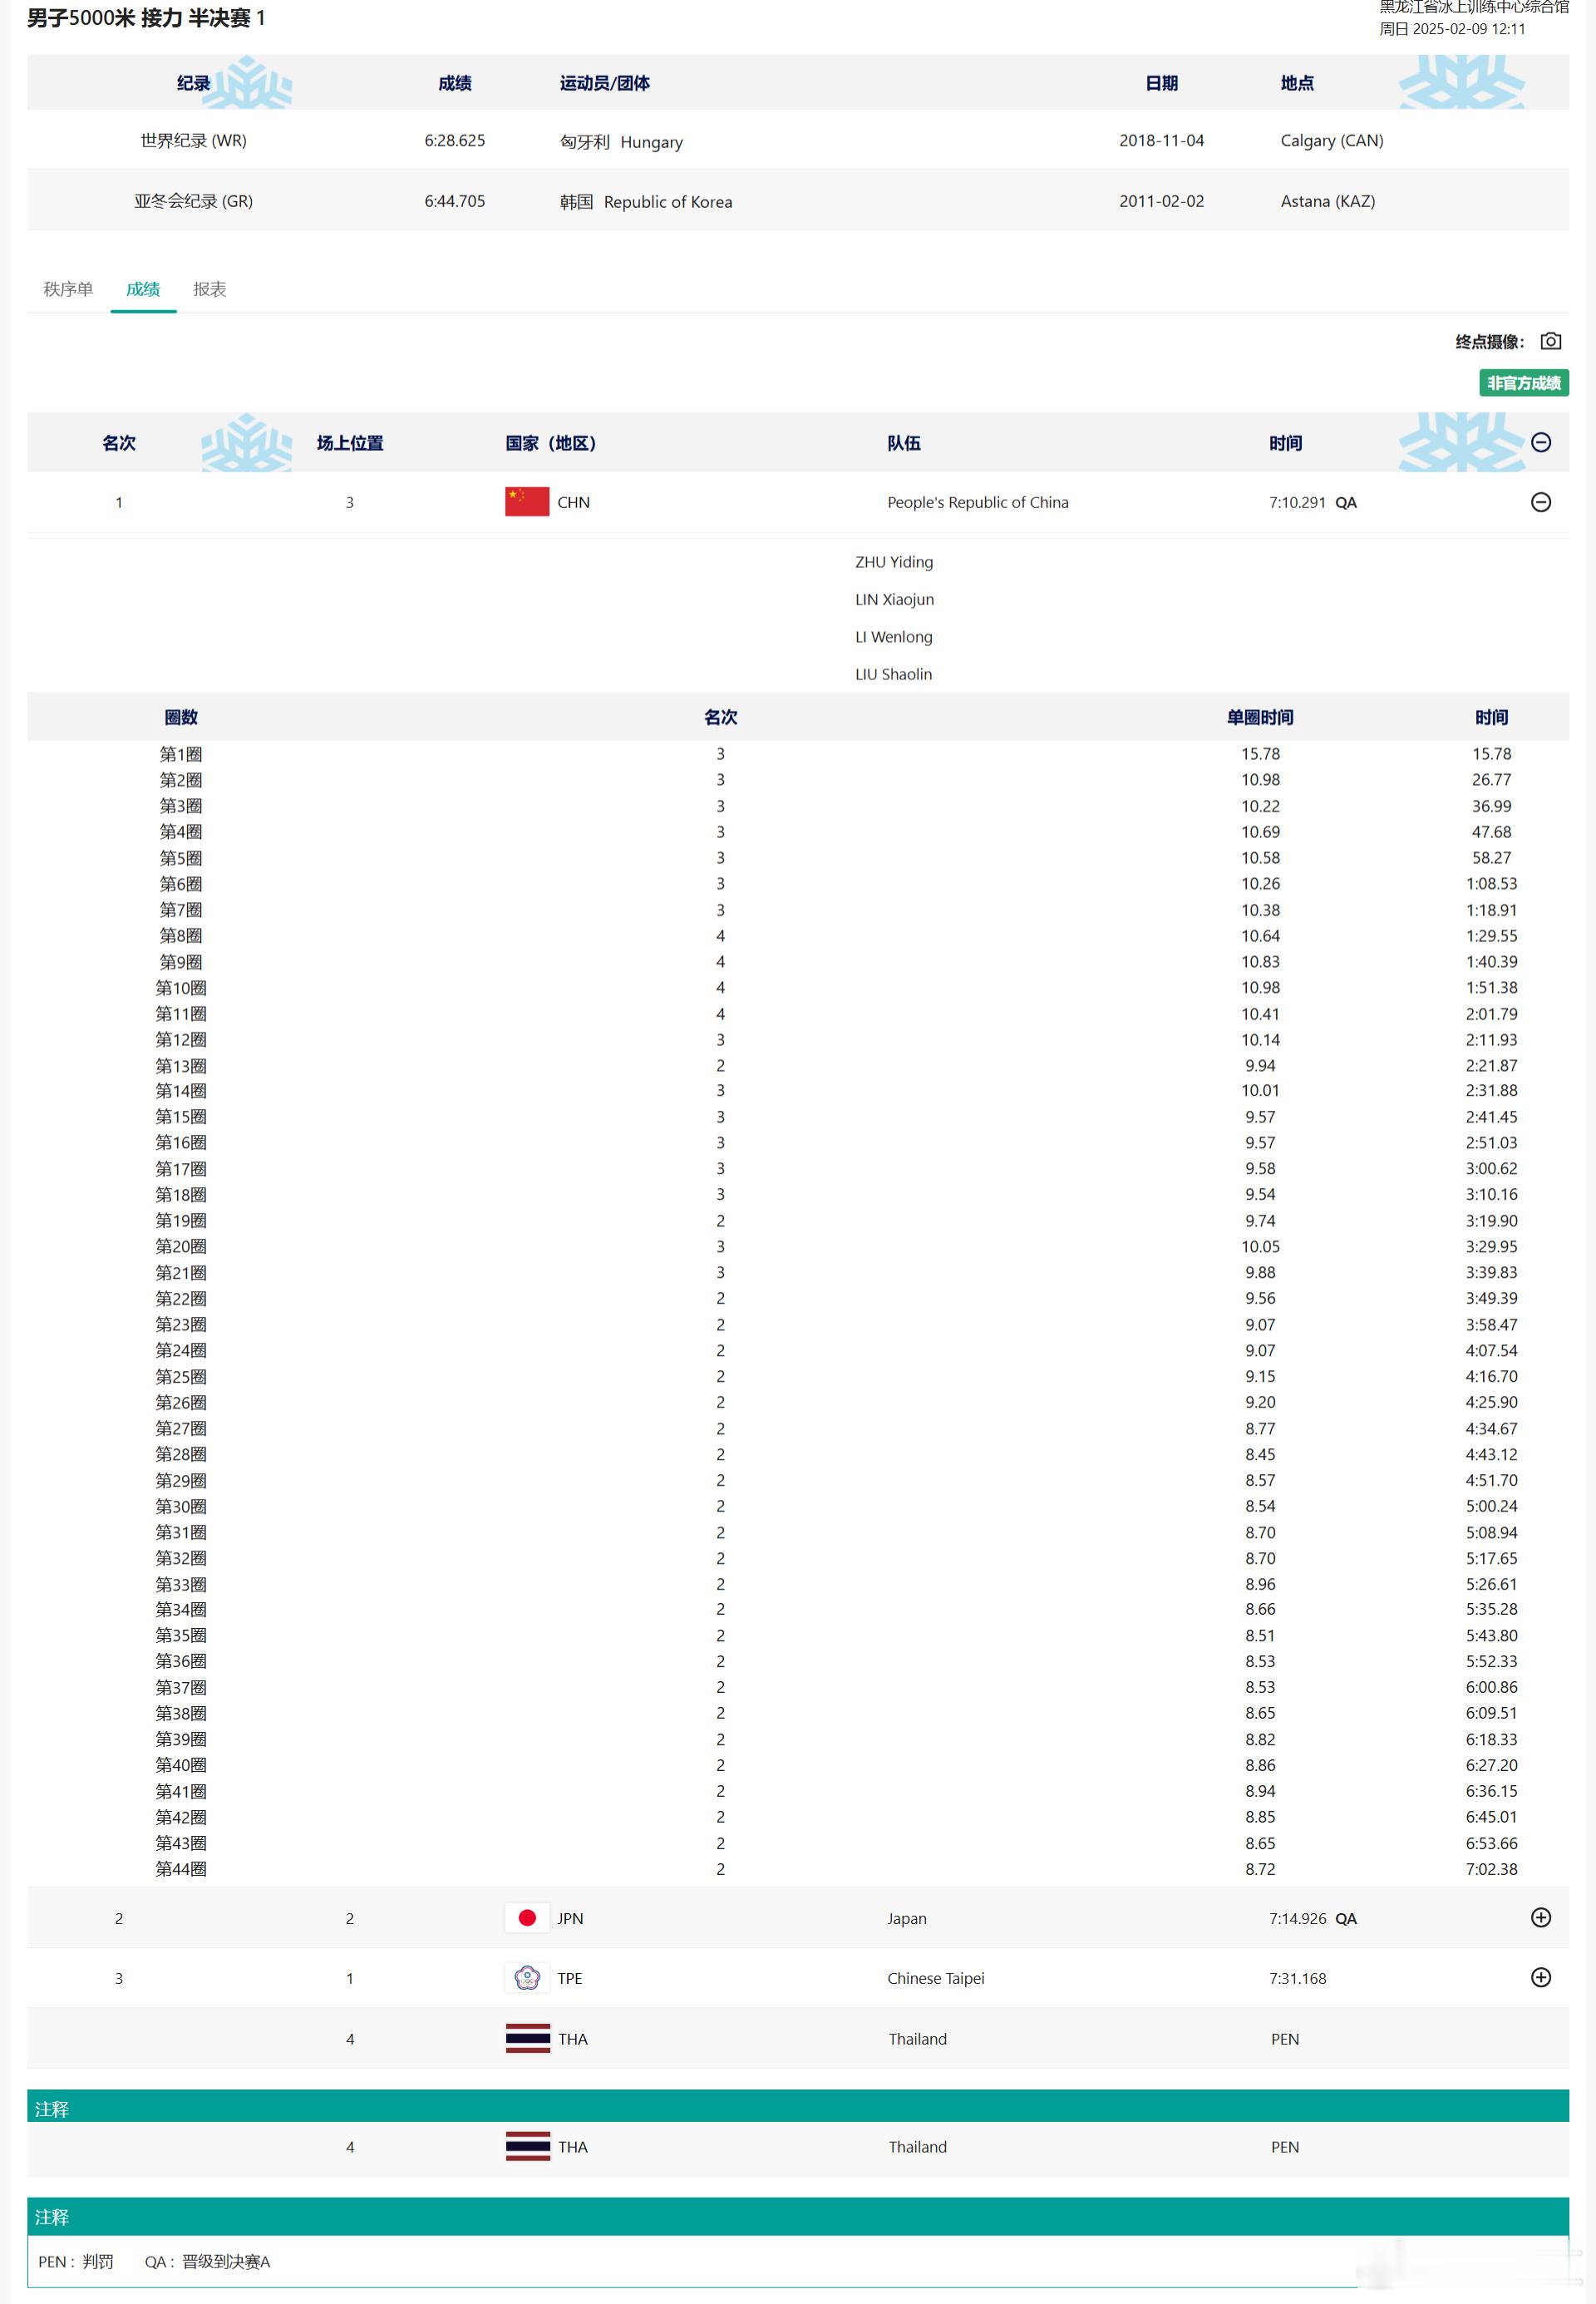The height and width of the screenshot is (2304, 1596).
Task: Click the page title 男子5000米 接力 半决赛 1
Action: (x=146, y=18)
